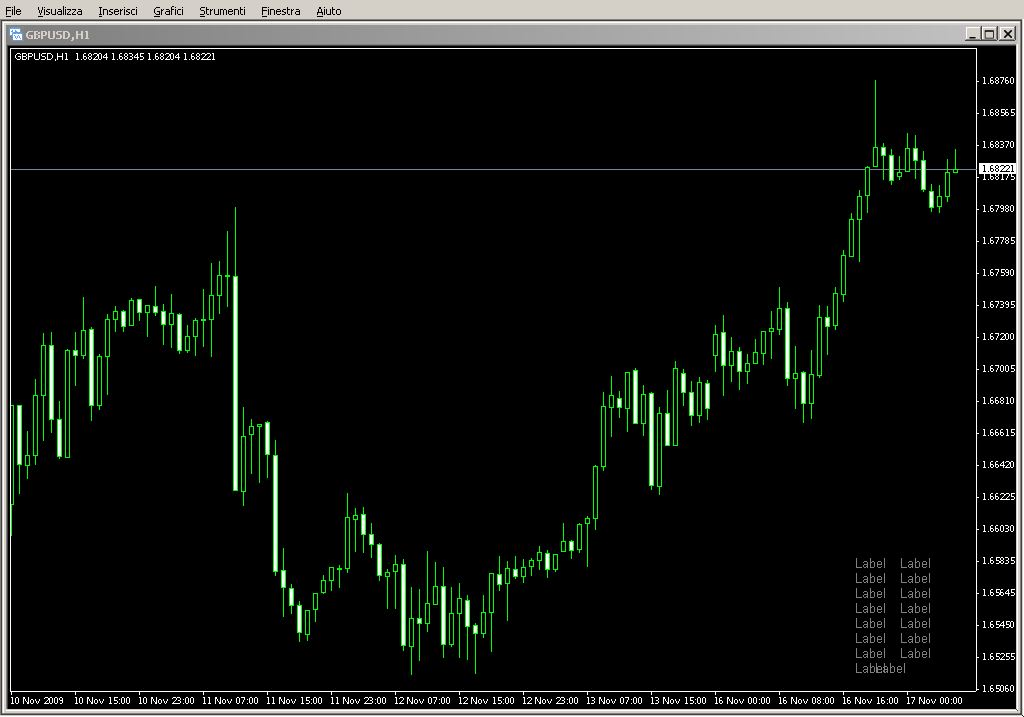The image size is (1024, 717).
Task: Open the Aiuto menu
Action: [x=328, y=11]
